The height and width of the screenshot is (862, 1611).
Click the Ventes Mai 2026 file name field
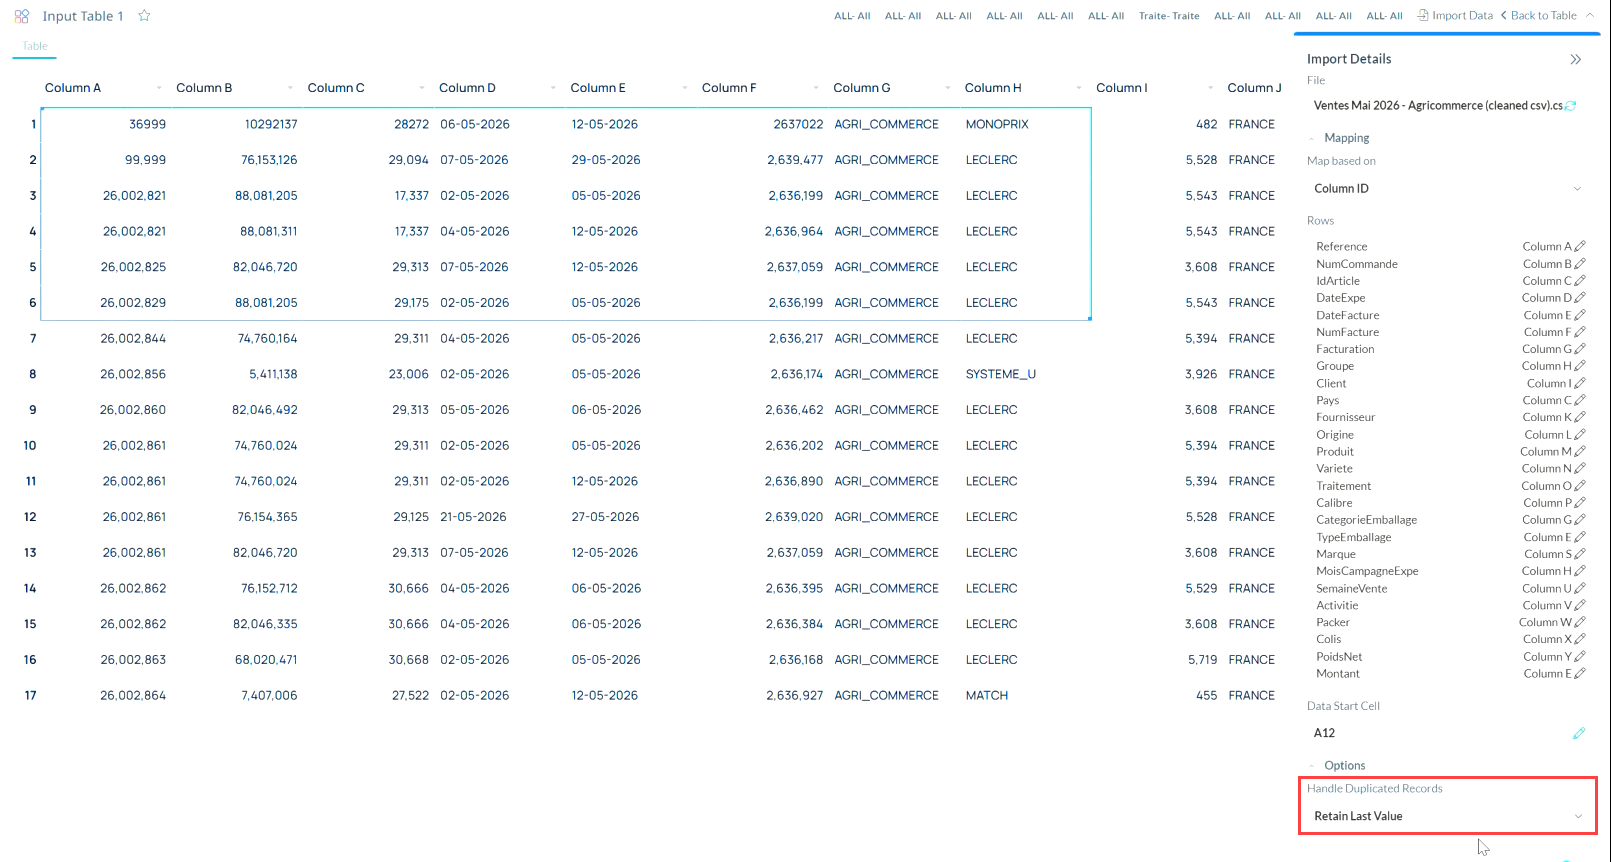pyautogui.click(x=1438, y=106)
